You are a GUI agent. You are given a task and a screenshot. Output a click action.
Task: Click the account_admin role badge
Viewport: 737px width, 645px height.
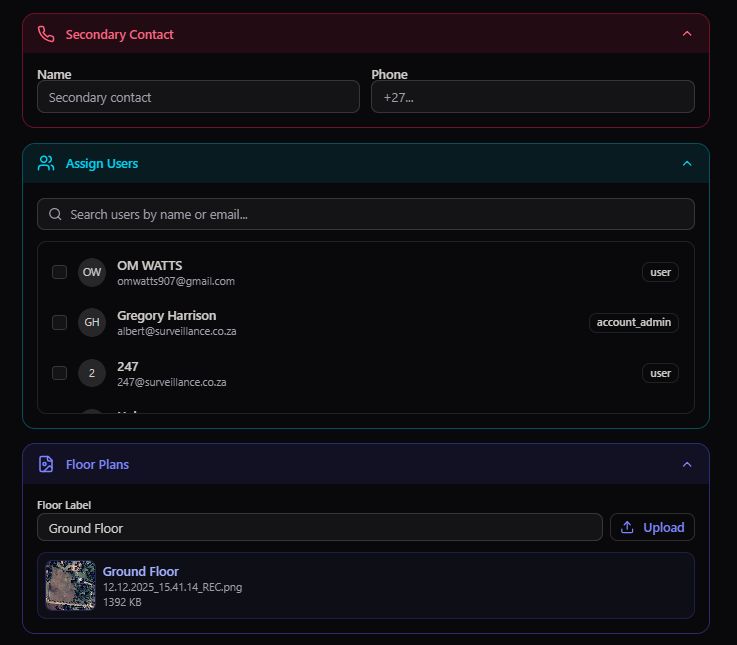pyautogui.click(x=634, y=322)
